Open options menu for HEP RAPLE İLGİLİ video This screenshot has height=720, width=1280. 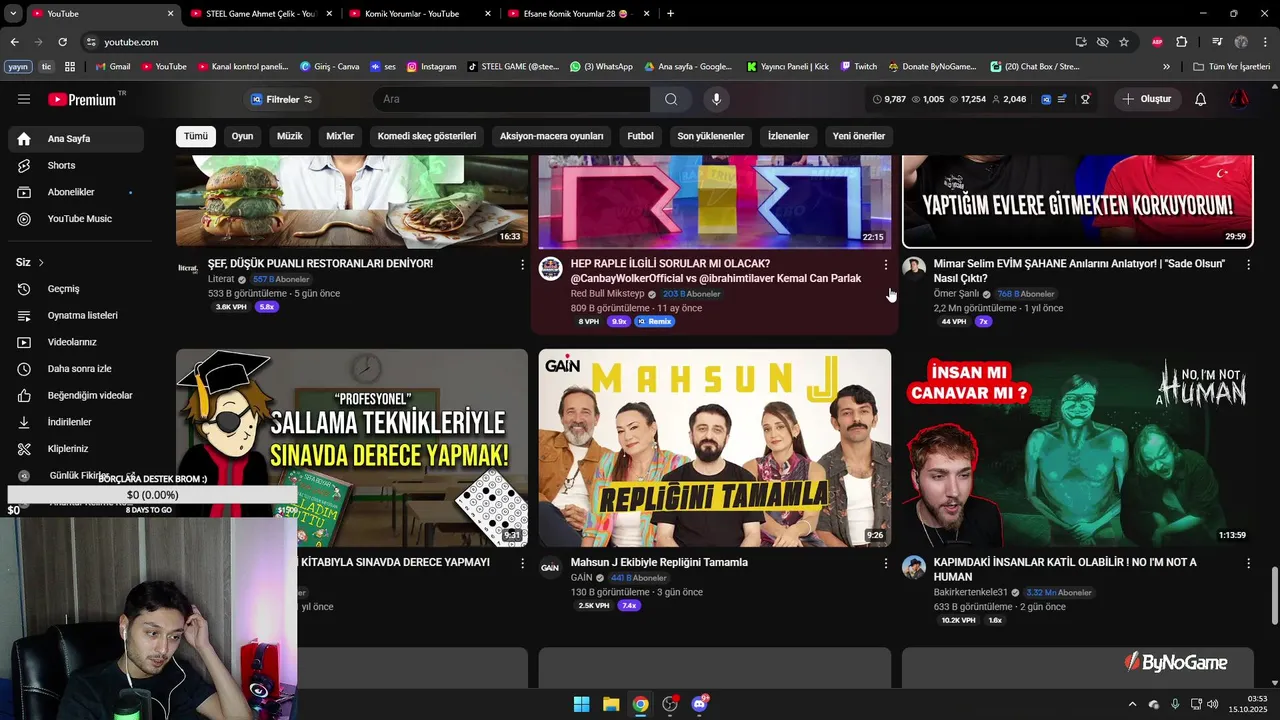click(885, 265)
